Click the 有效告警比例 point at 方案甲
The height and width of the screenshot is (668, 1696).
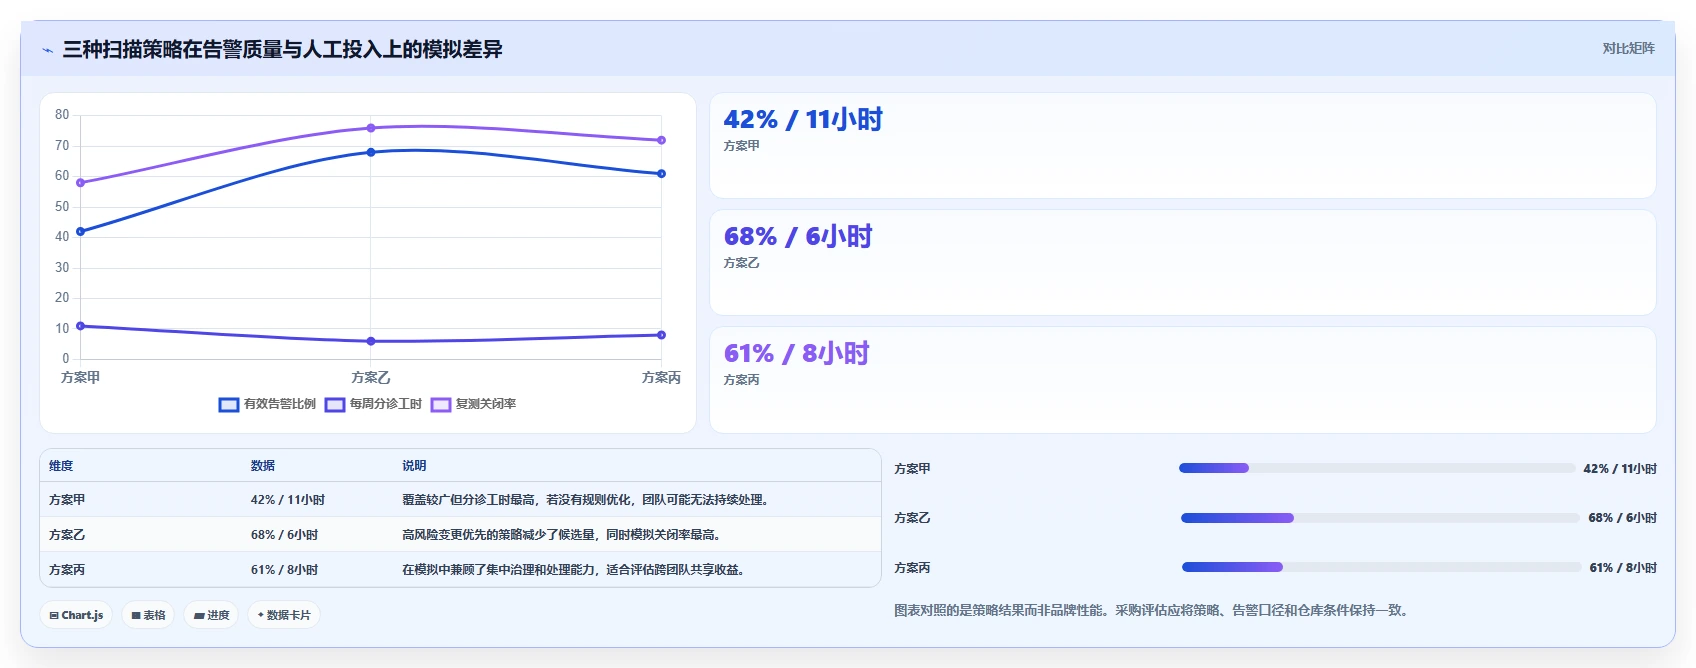pyautogui.click(x=81, y=231)
